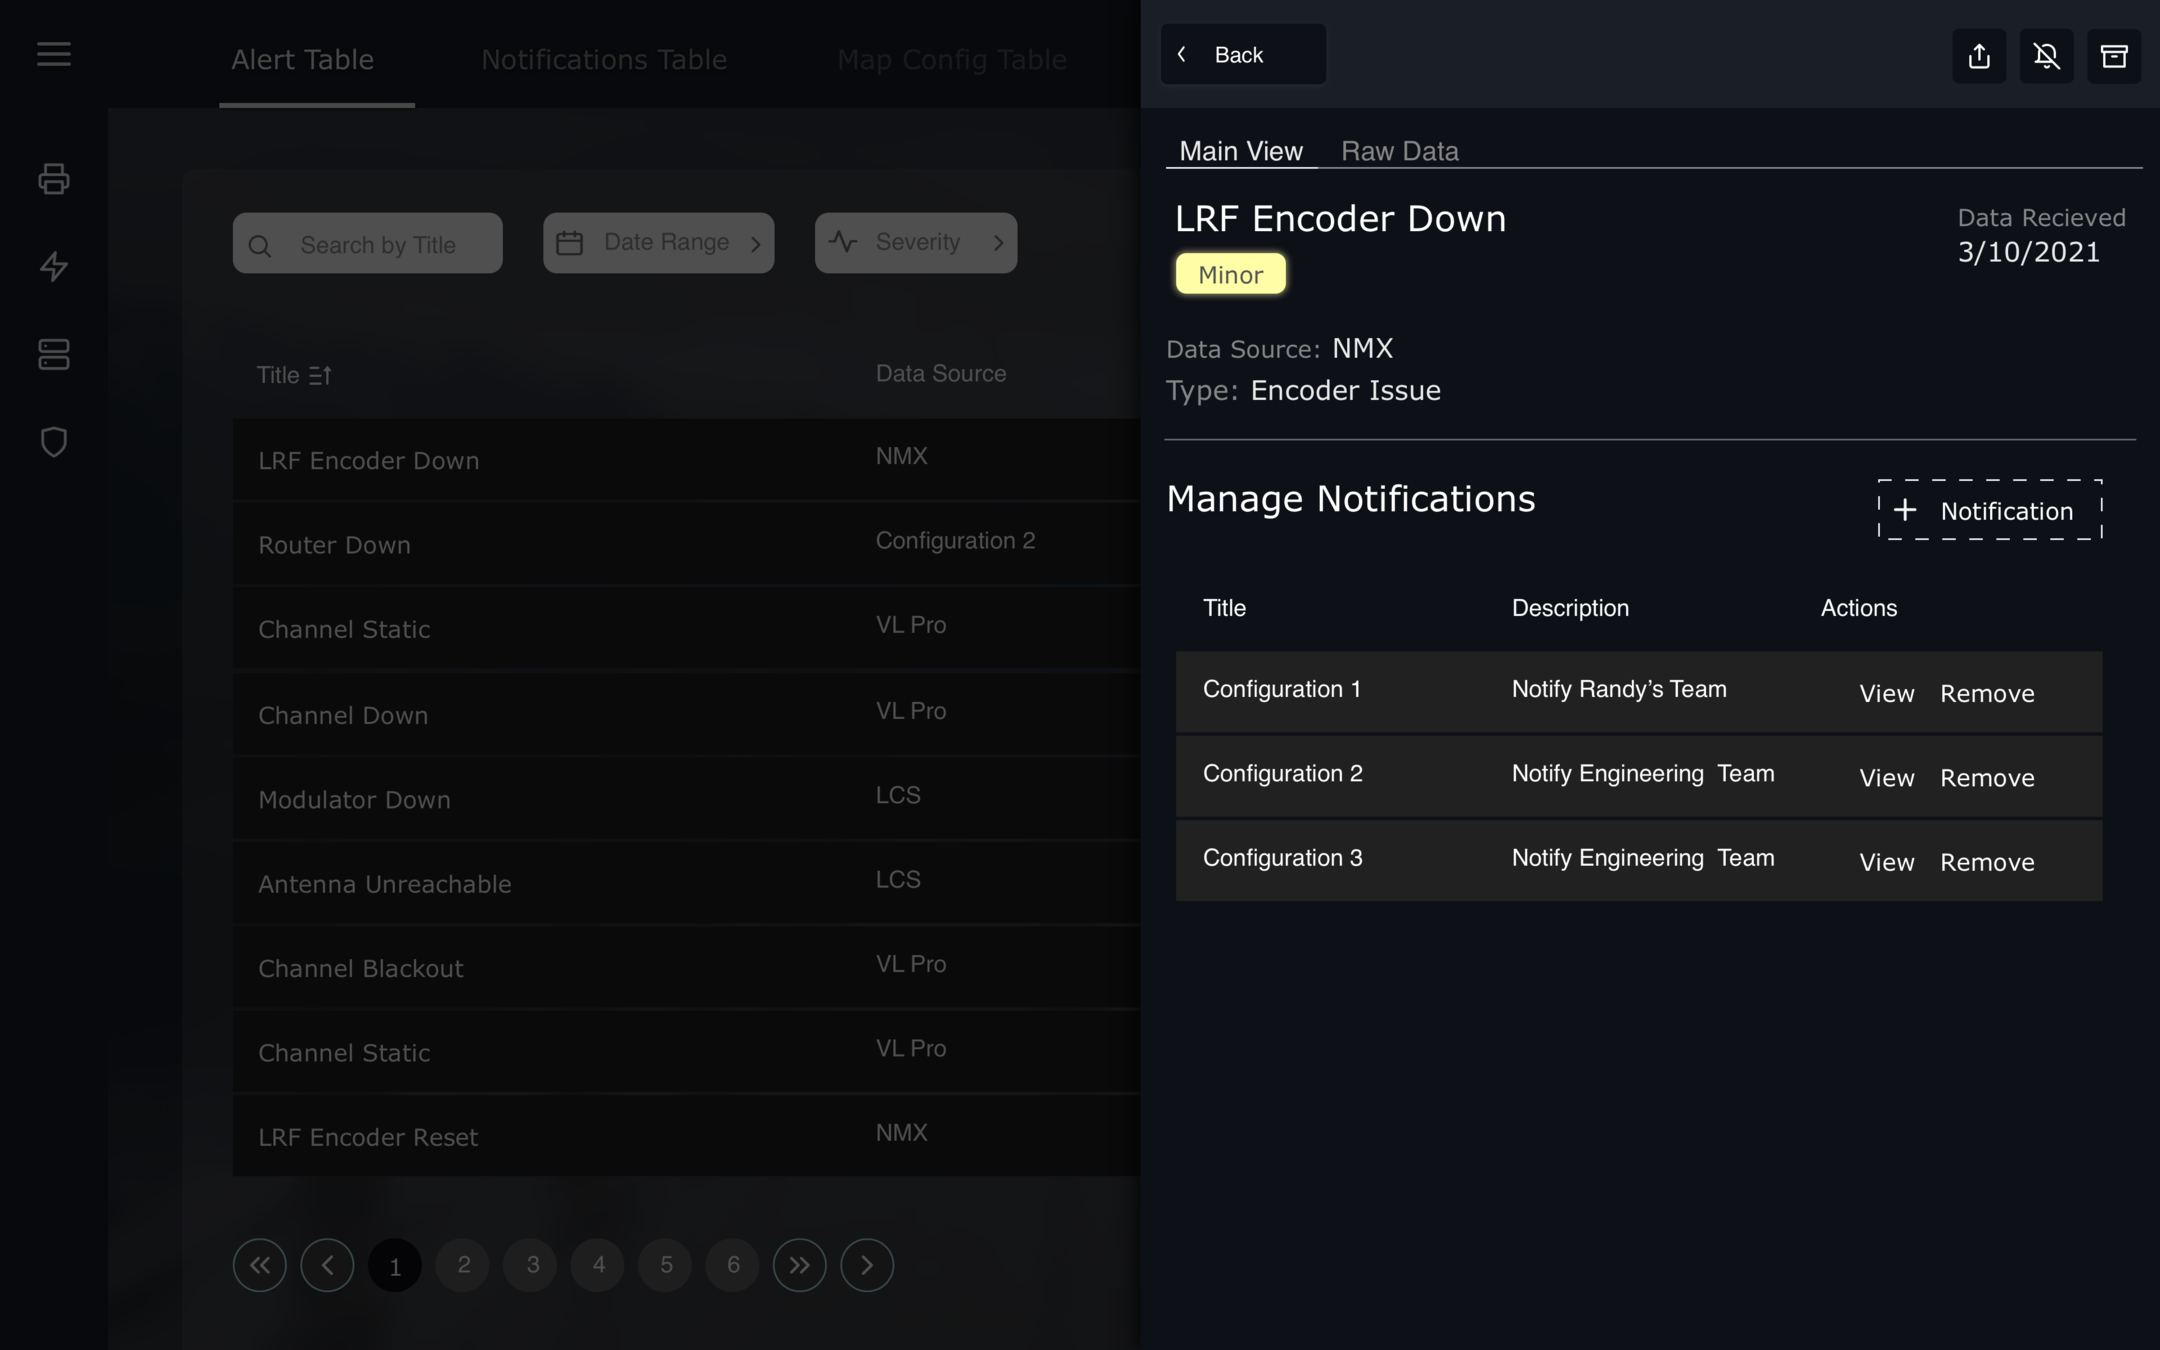2160x1350 pixels.
Task: Remove Configuration 2 notification
Action: pyautogui.click(x=1987, y=778)
